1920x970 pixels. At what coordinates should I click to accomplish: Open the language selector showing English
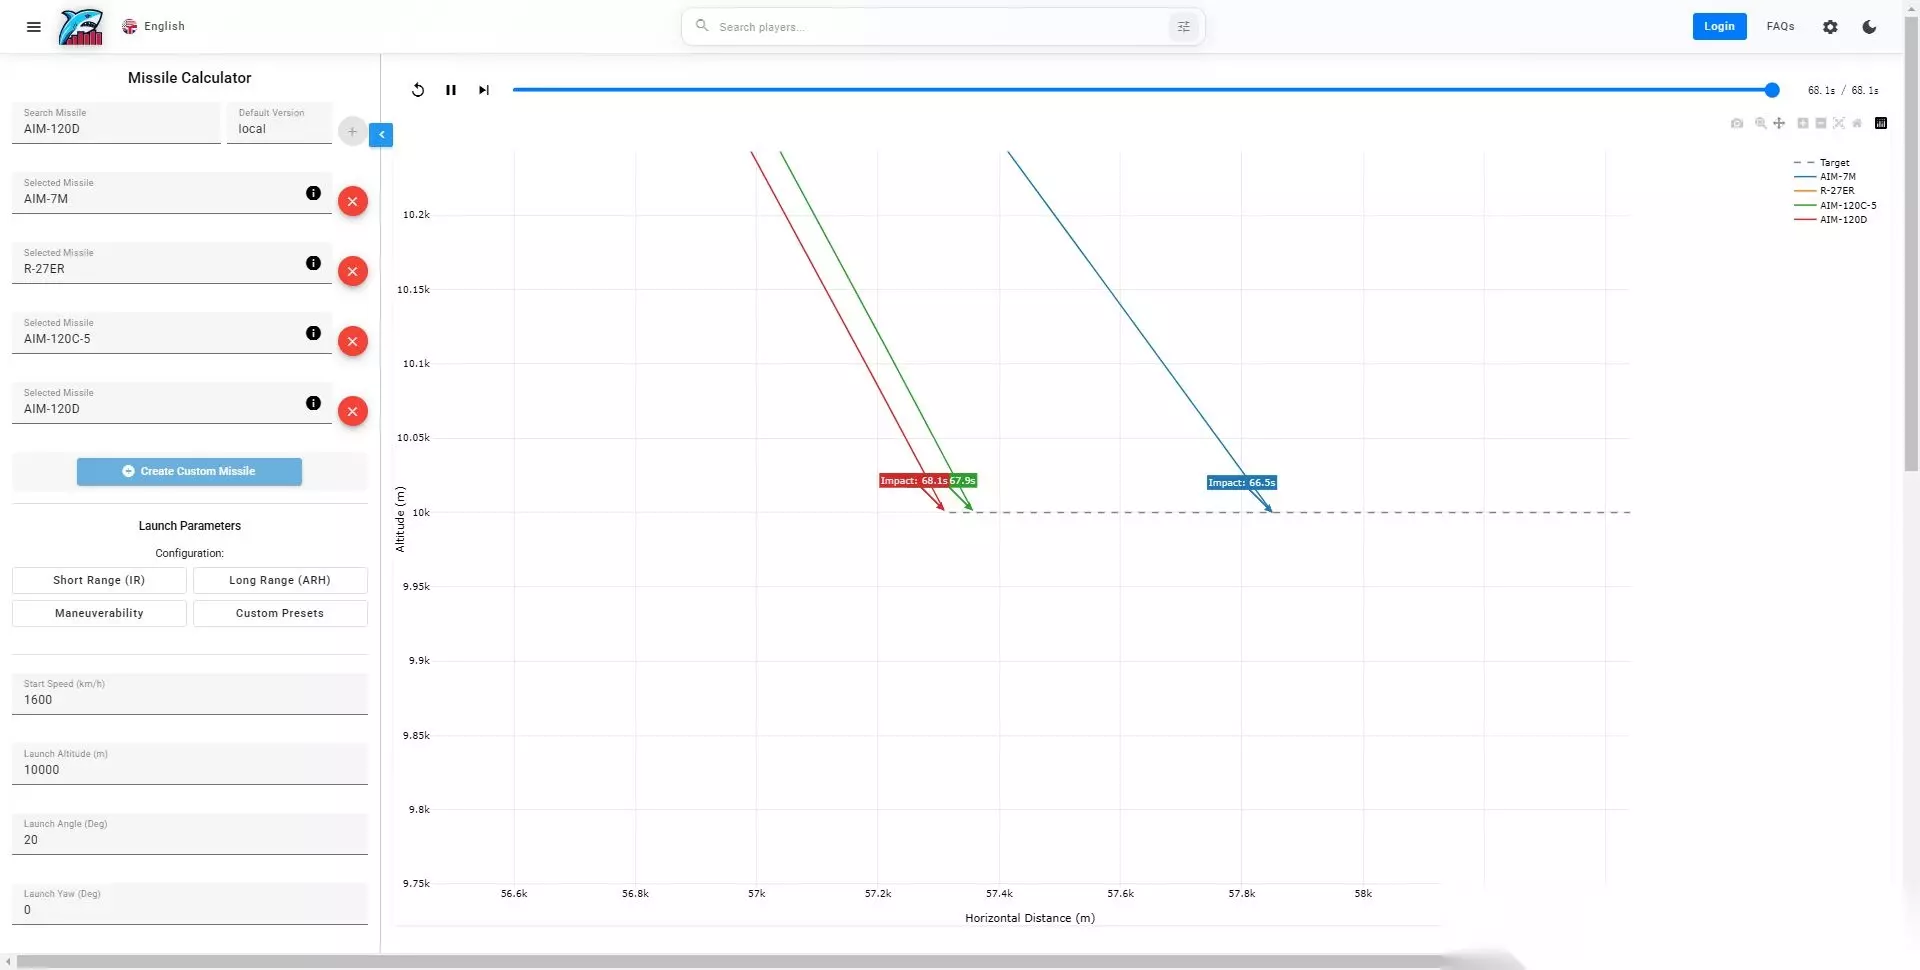pyautogui.click(x=154, y=27)
